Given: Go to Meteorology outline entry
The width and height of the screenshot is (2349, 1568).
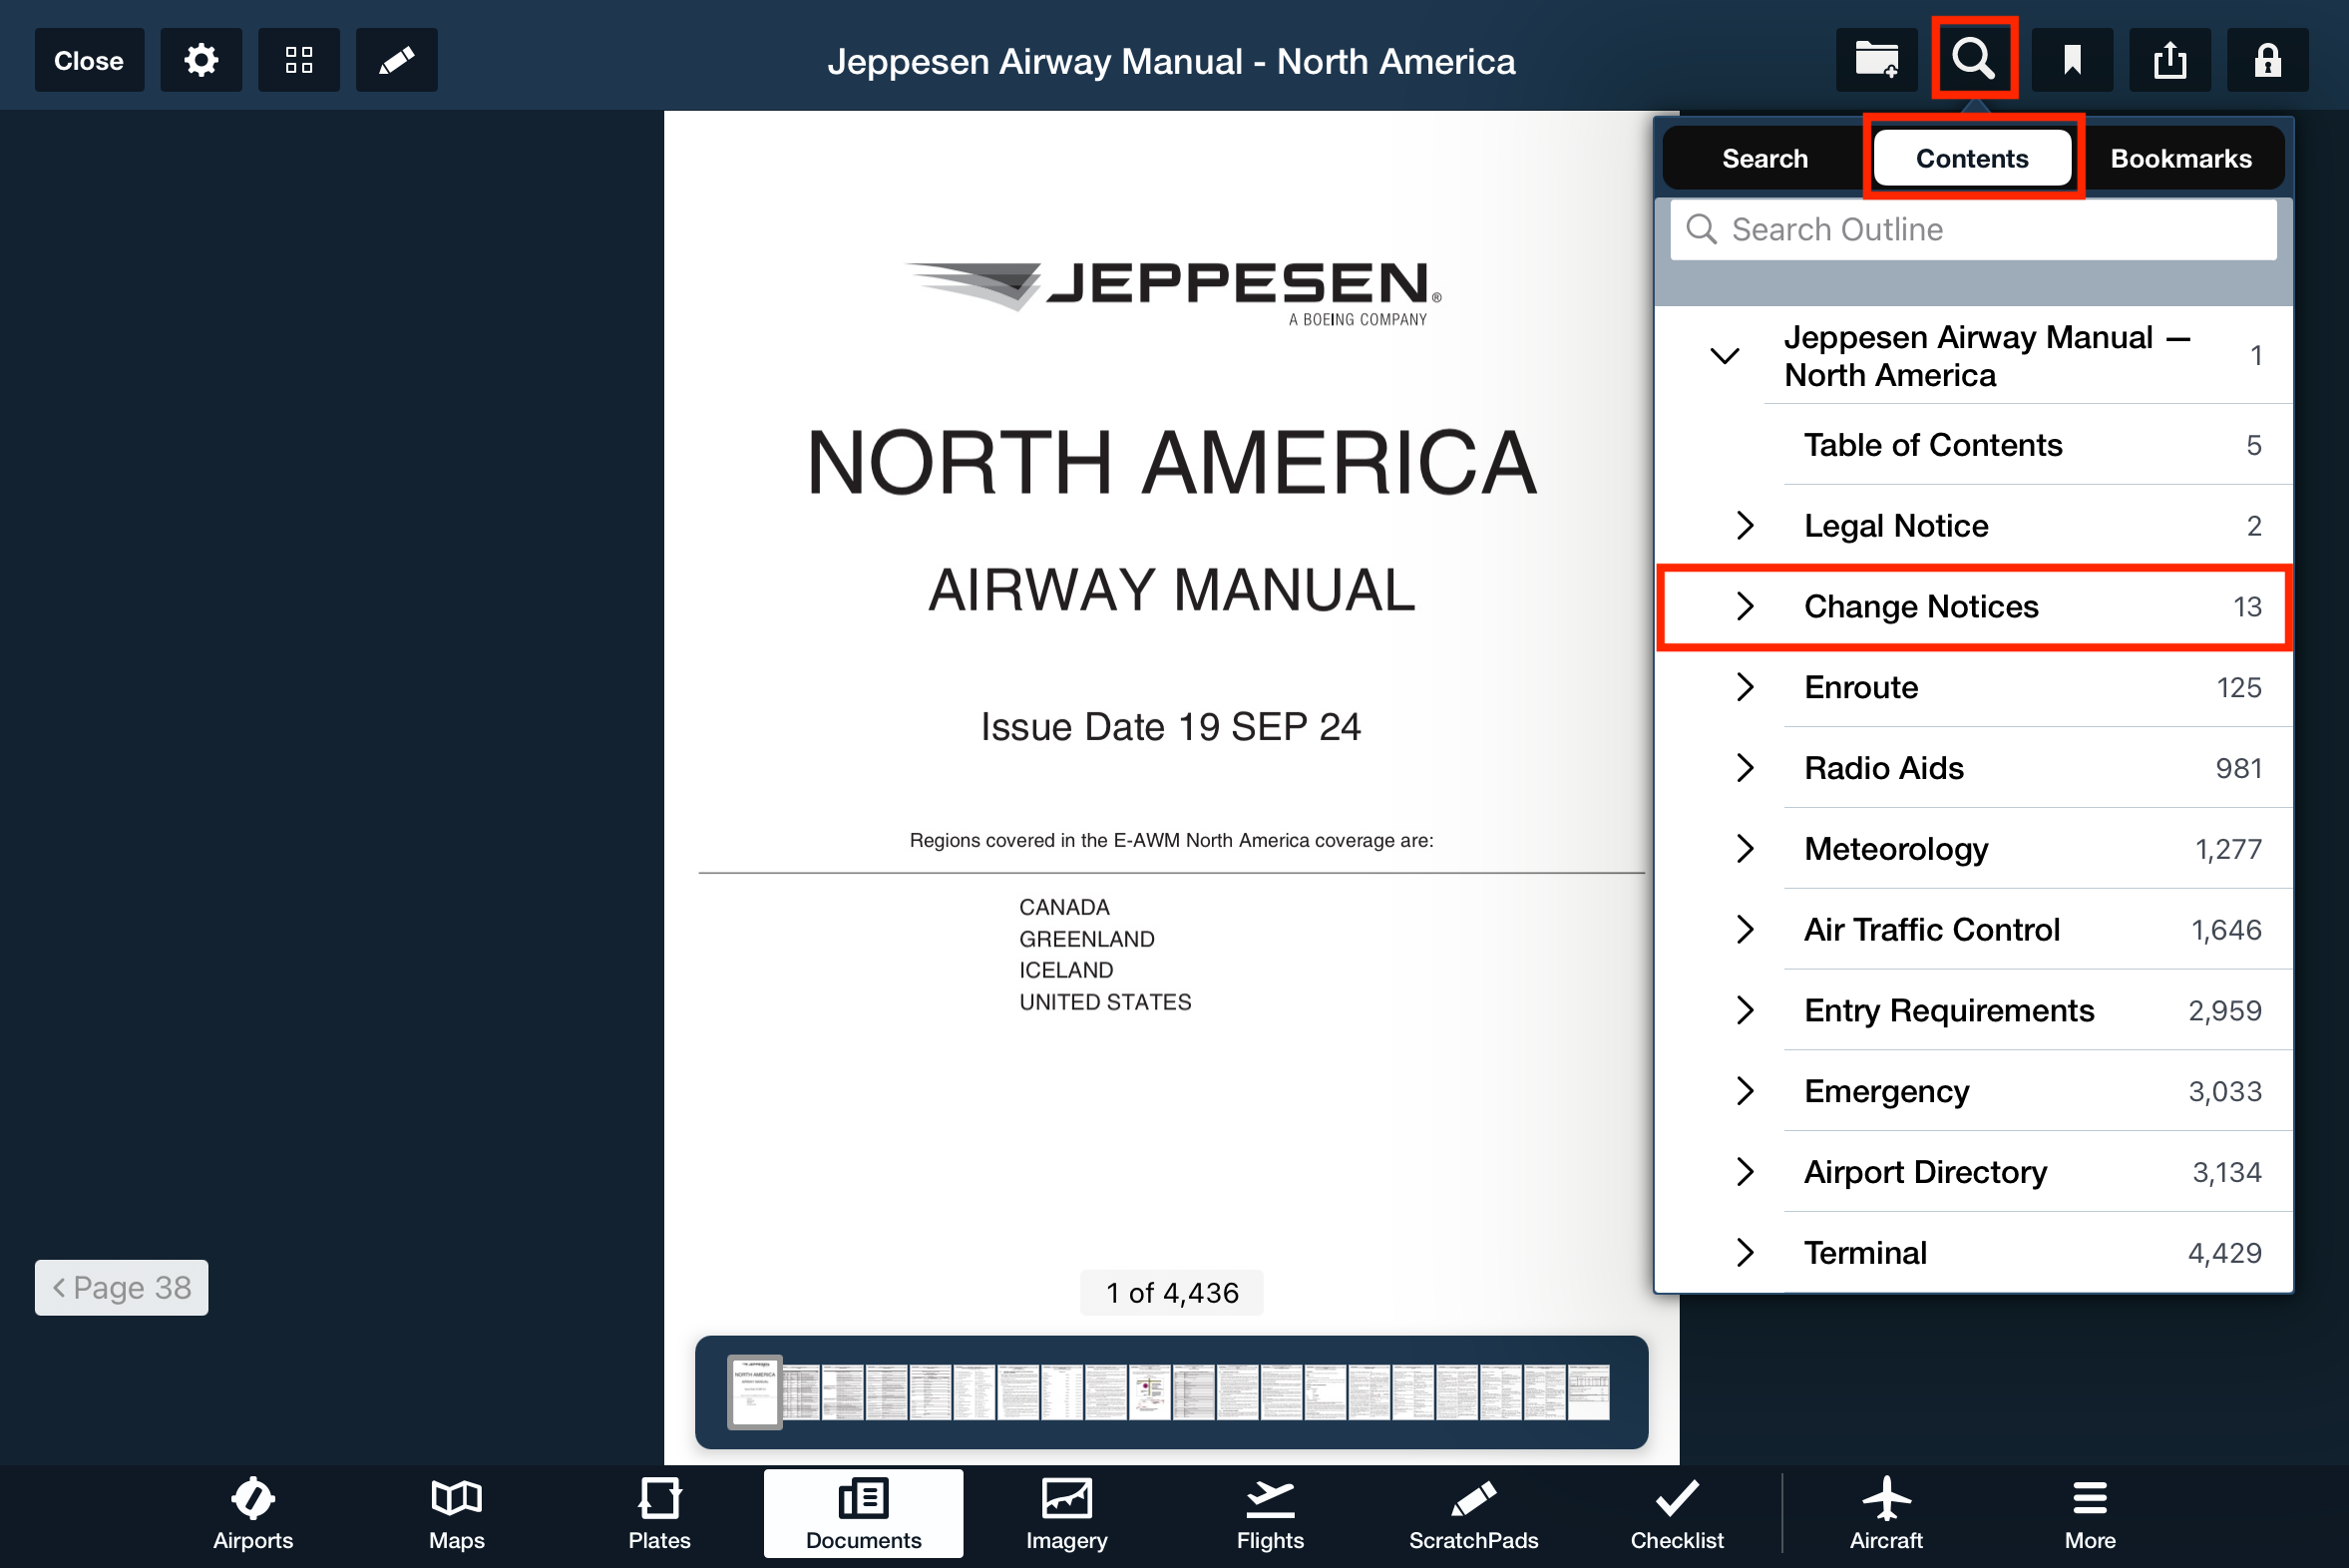Looking at the screenshot, I should [x=1973, y=849].
